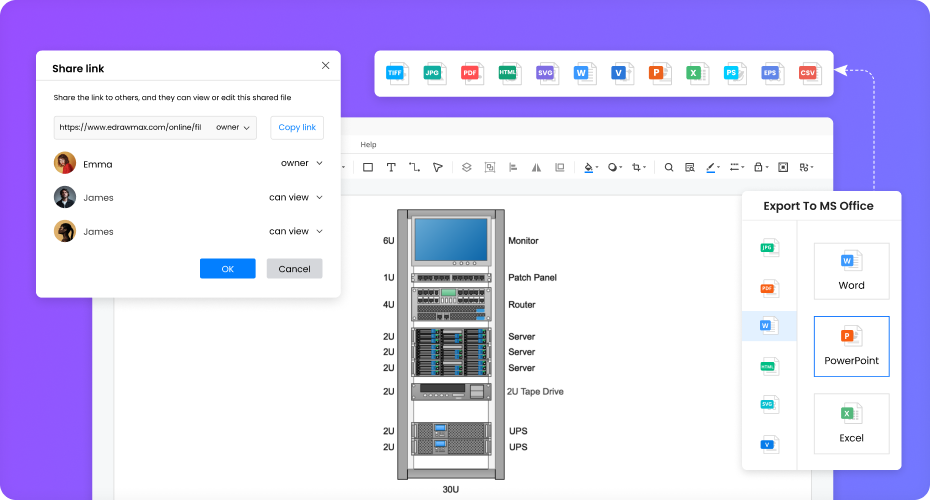The image size is (930, 500).
Task: Open the fill color bucket tool
Action: pos(589,167)
